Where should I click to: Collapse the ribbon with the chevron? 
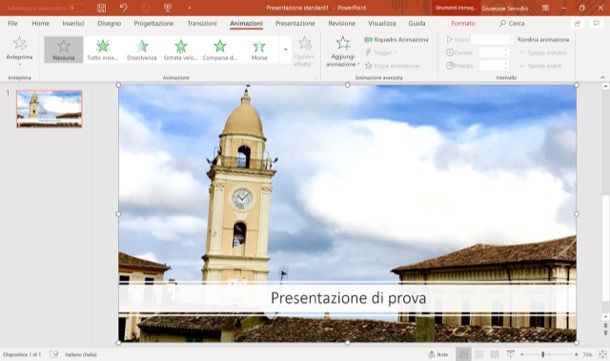[602, 77]
